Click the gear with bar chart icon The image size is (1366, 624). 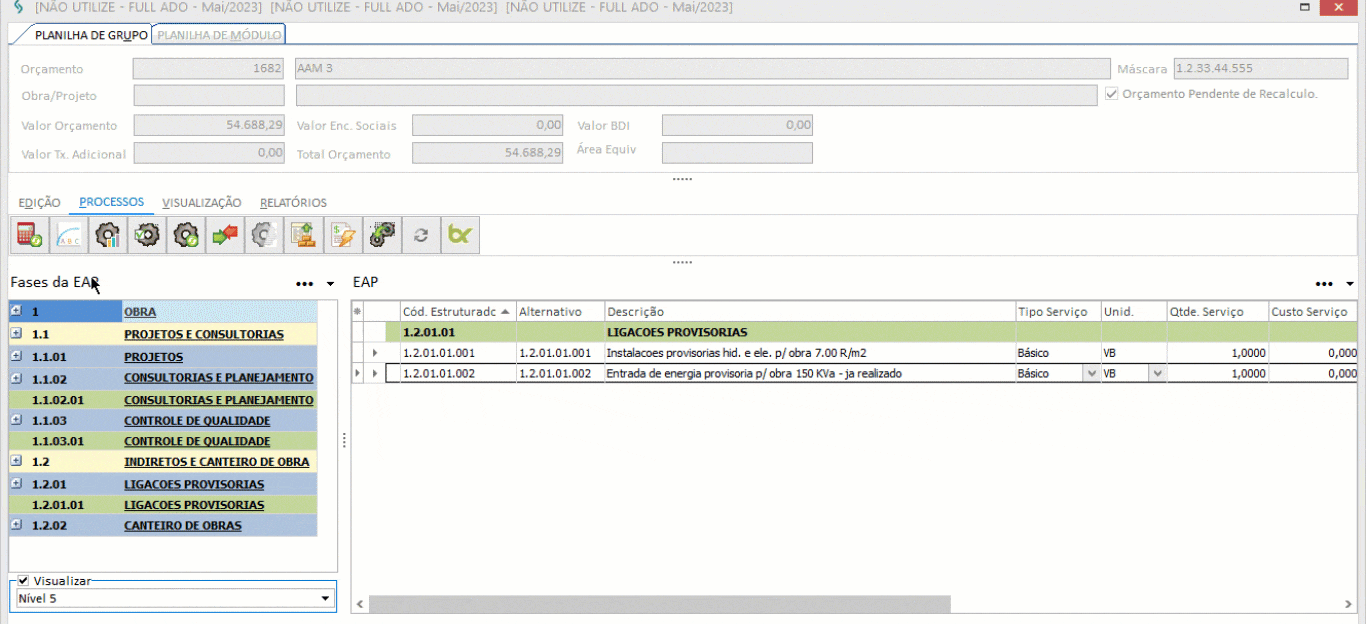(107, 235)
